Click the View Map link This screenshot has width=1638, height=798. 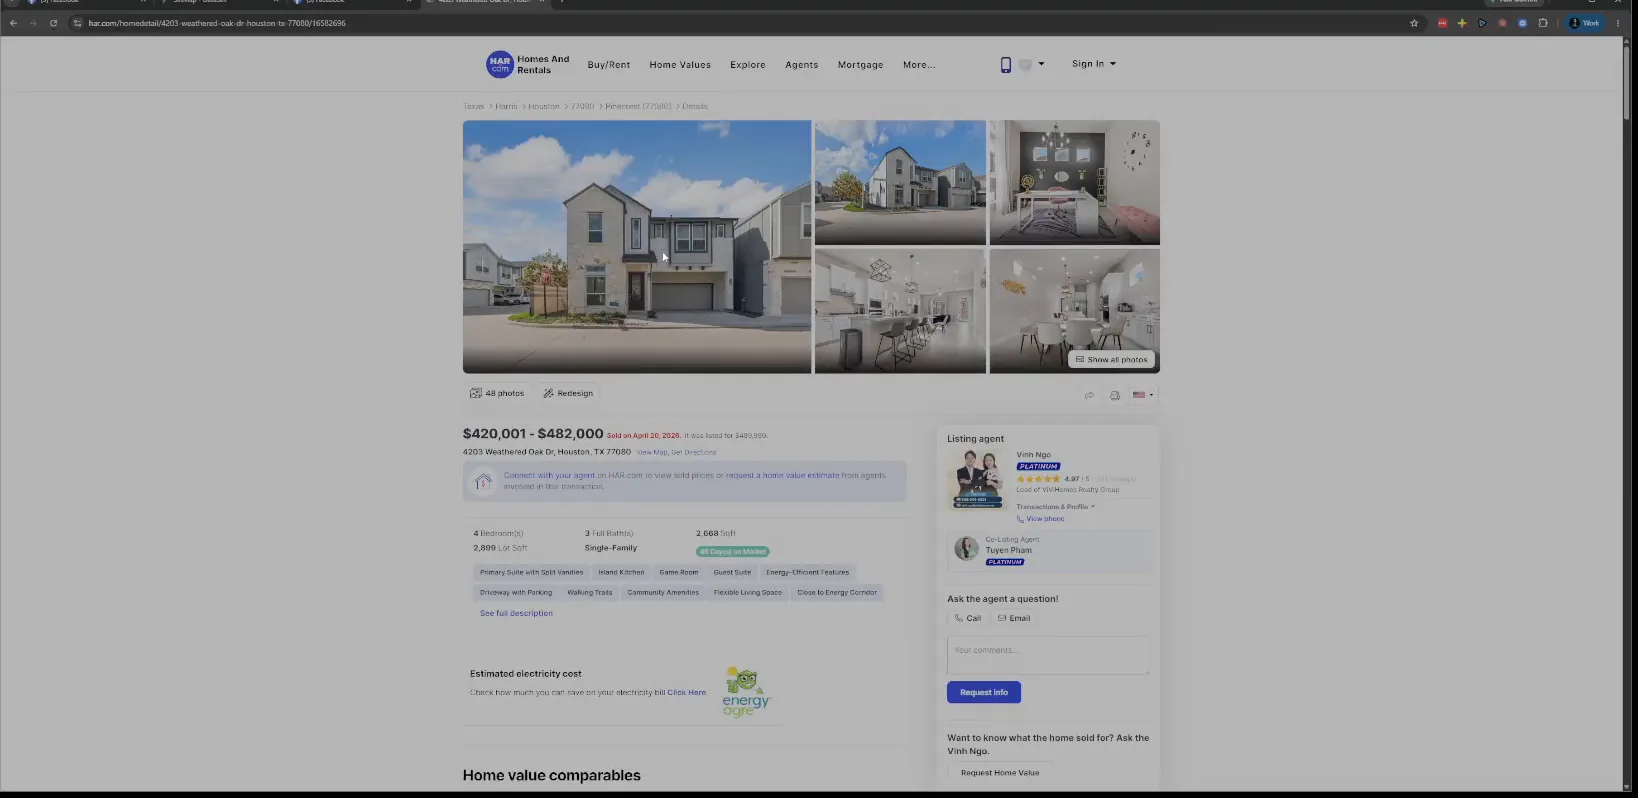coord(652,452)
